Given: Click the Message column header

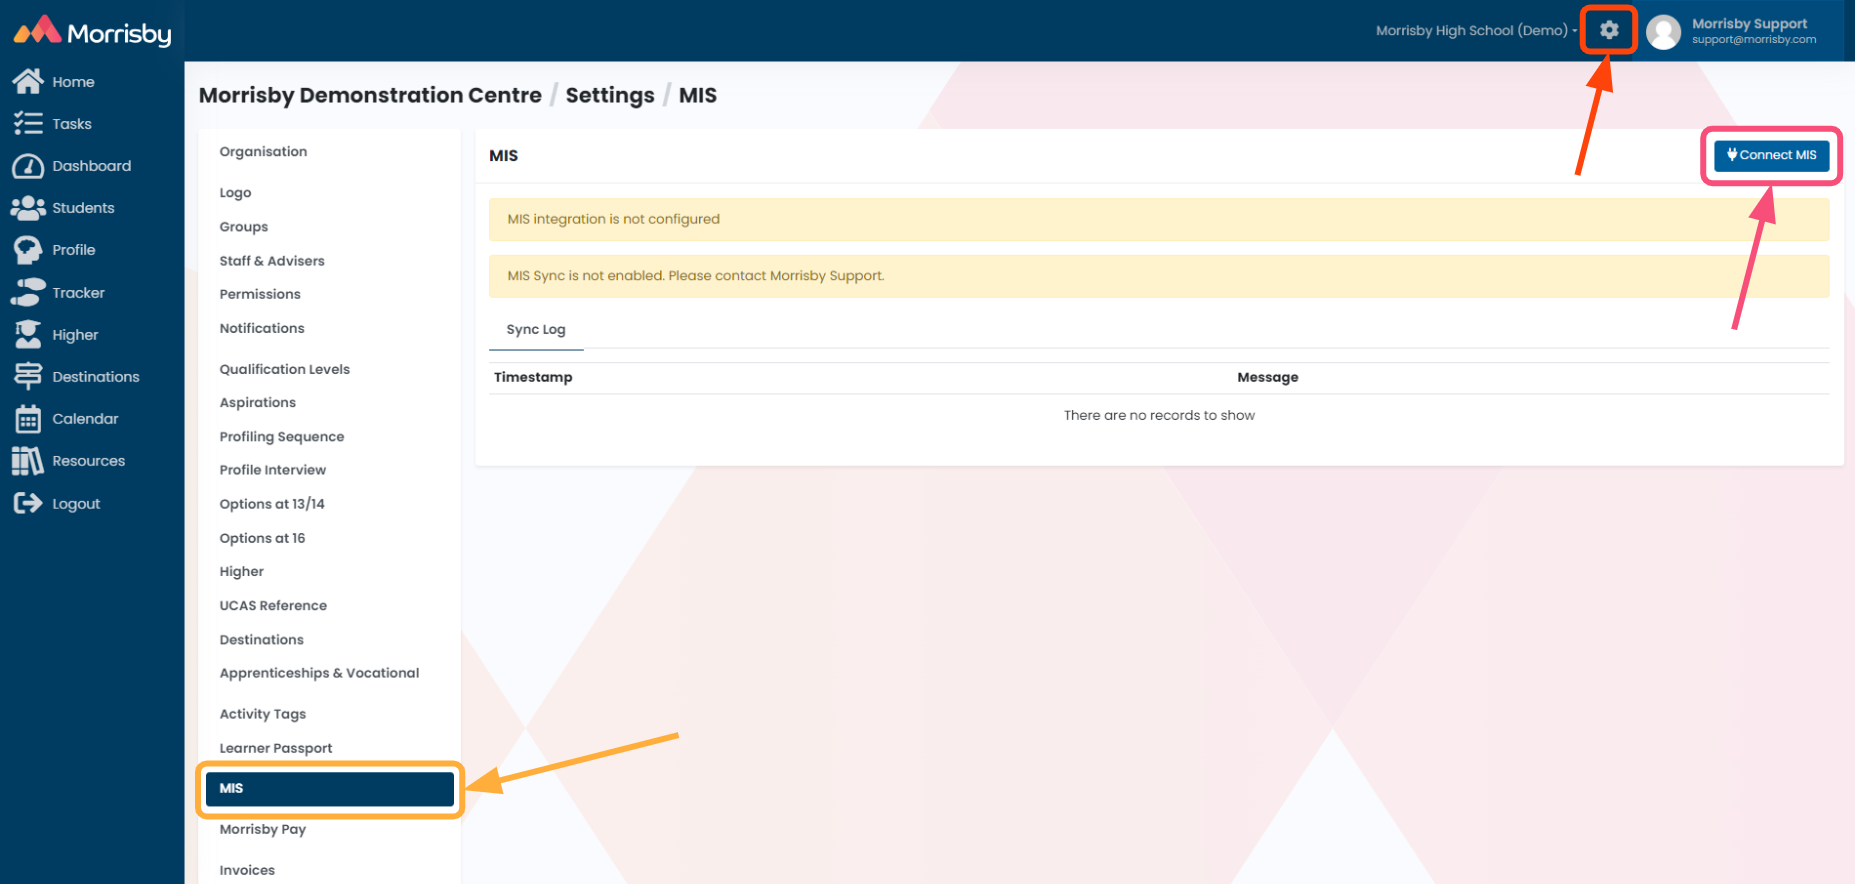Looking at the screenshot, I should tap(1268, 377).
